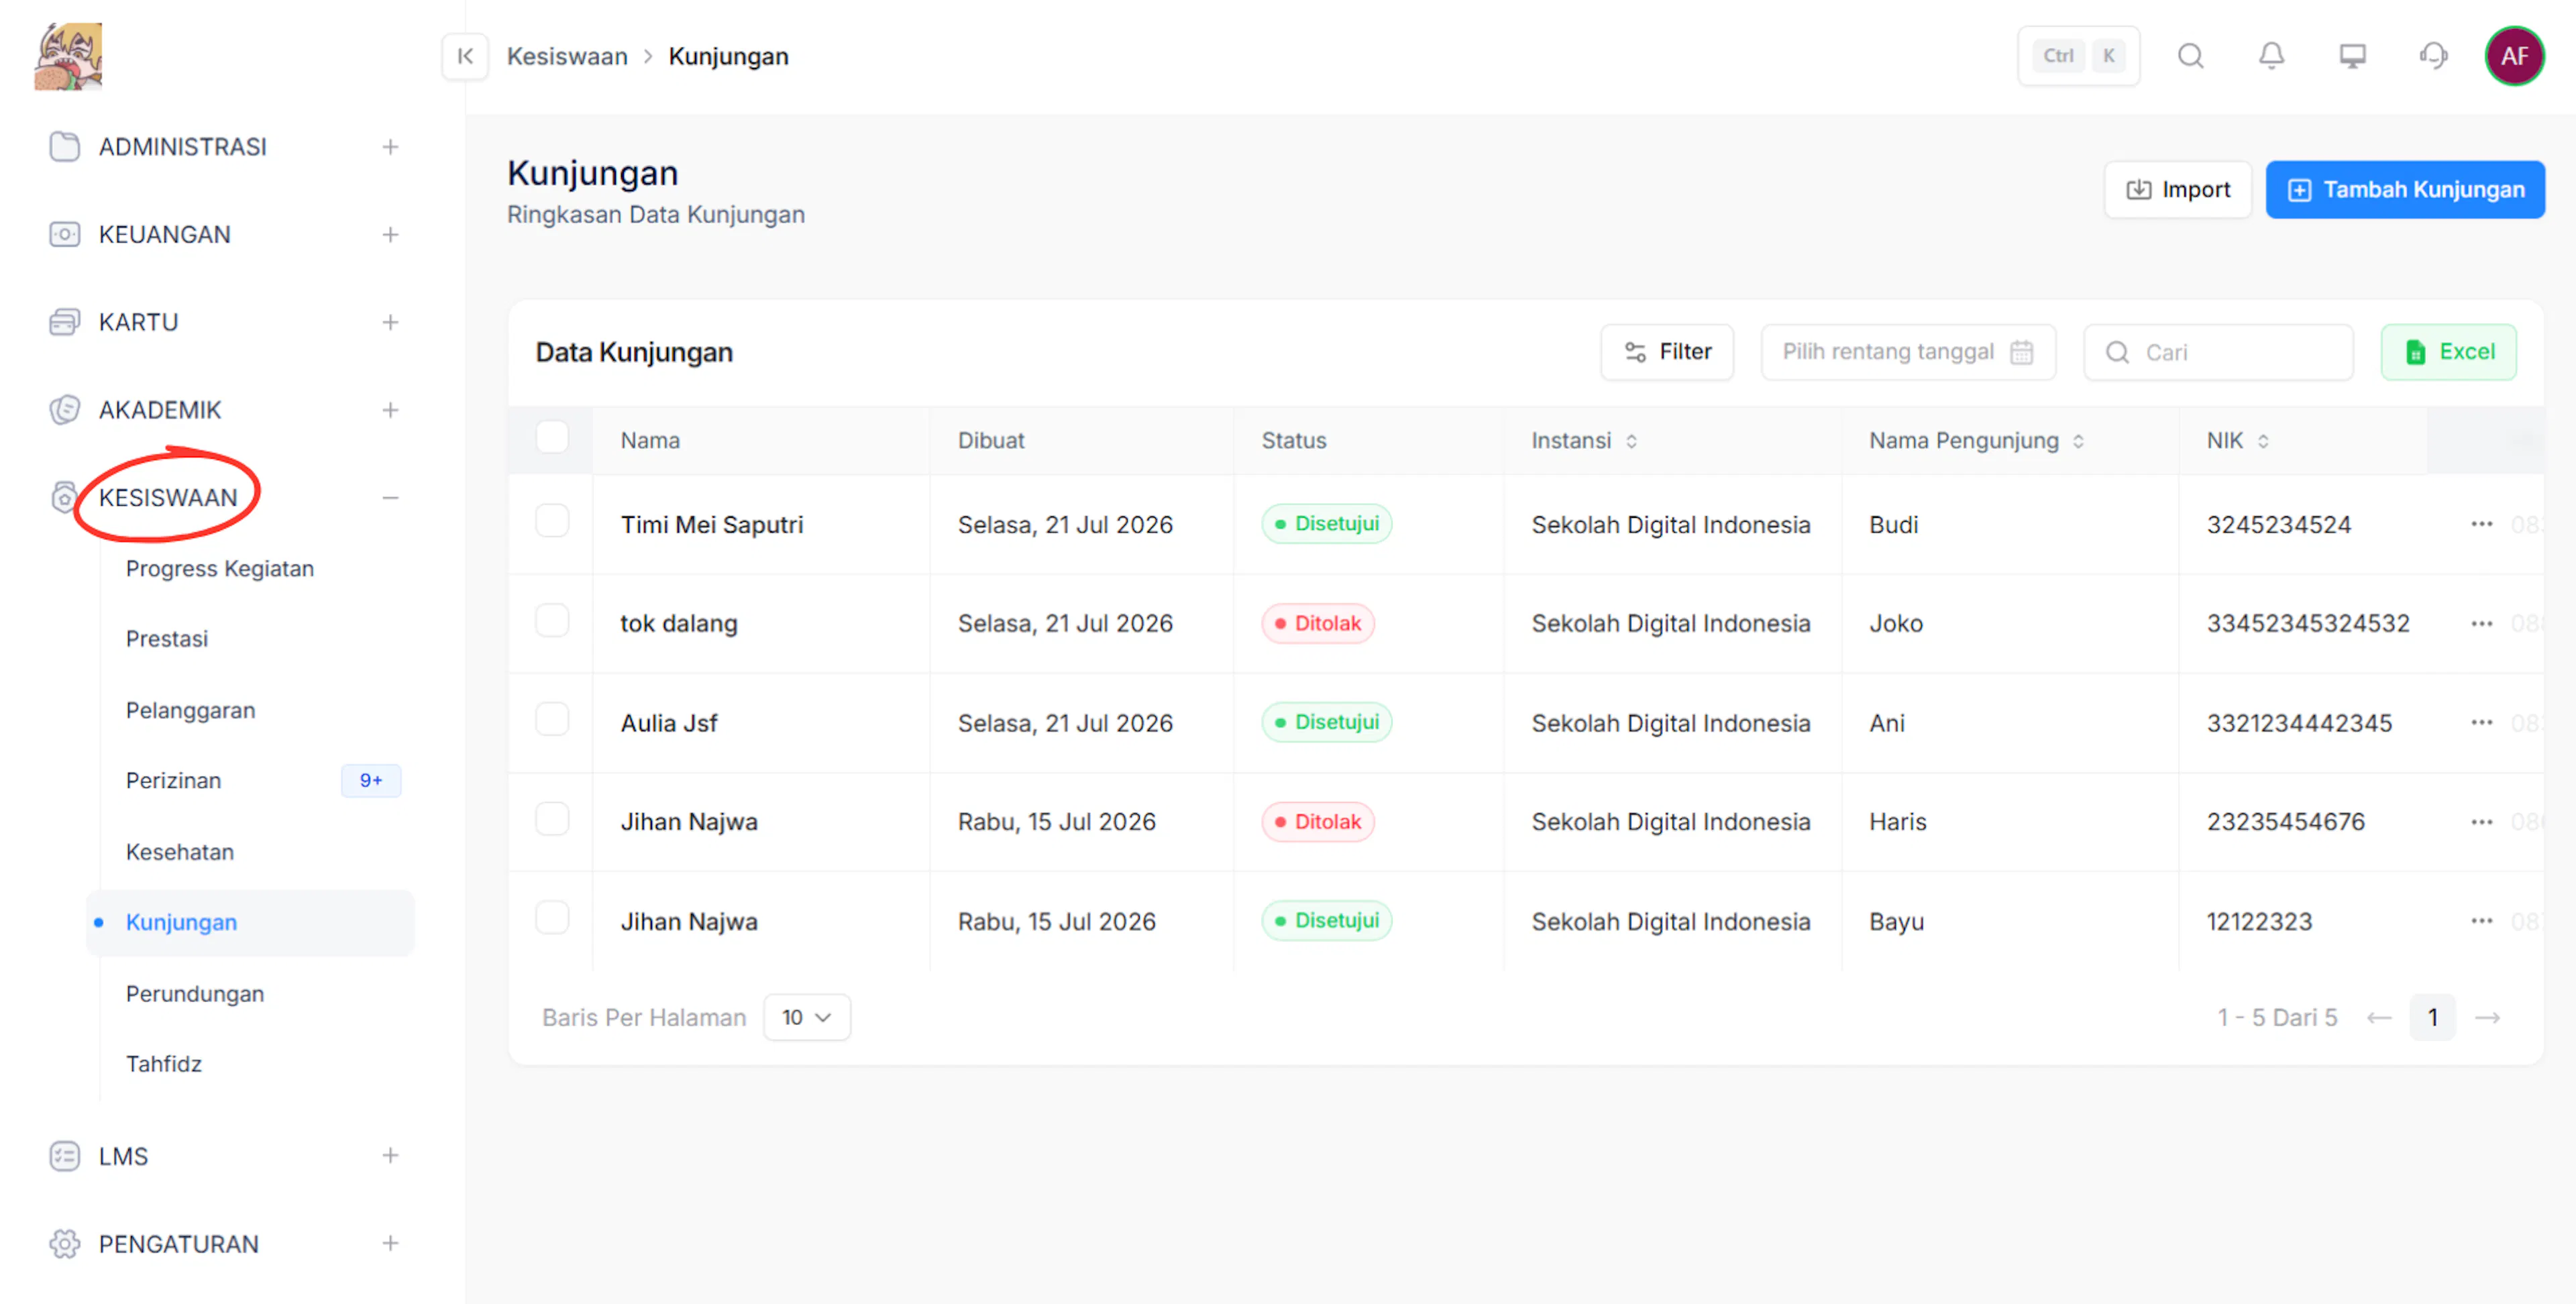The width and height of the screenshot is (2576, 1304).
Task: Click the Kartu card icon
Action: 64,322
